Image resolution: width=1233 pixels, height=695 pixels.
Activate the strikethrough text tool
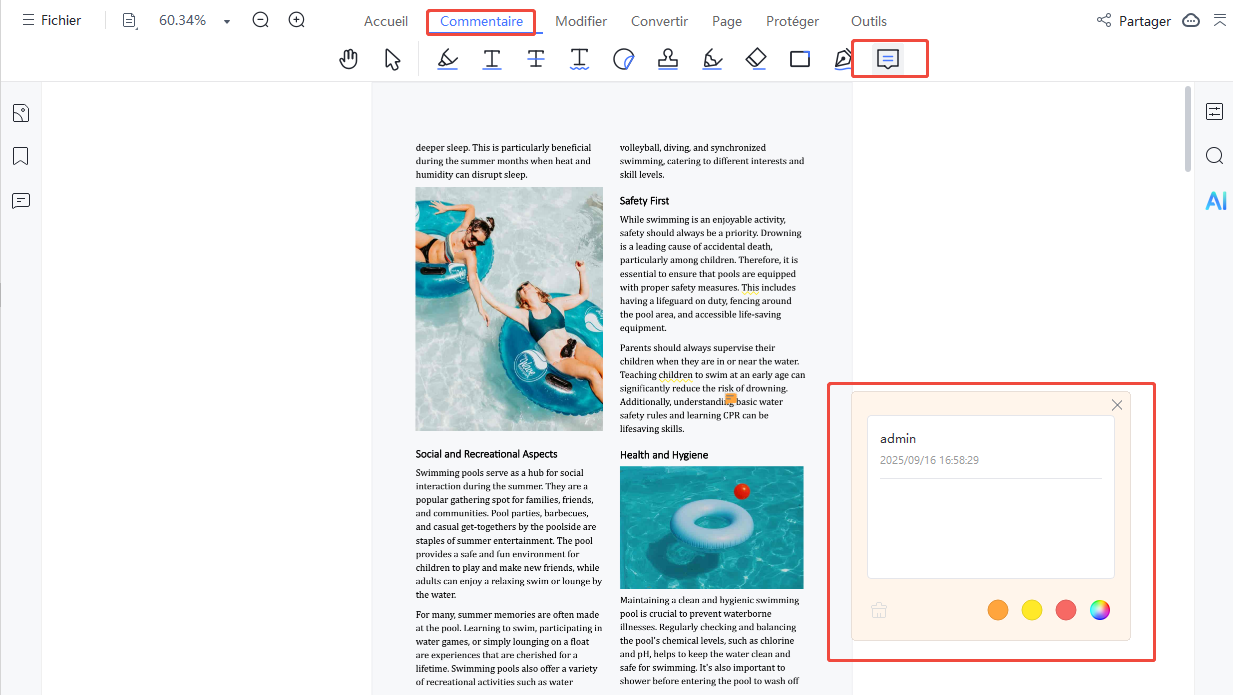(x=536, y=59)
